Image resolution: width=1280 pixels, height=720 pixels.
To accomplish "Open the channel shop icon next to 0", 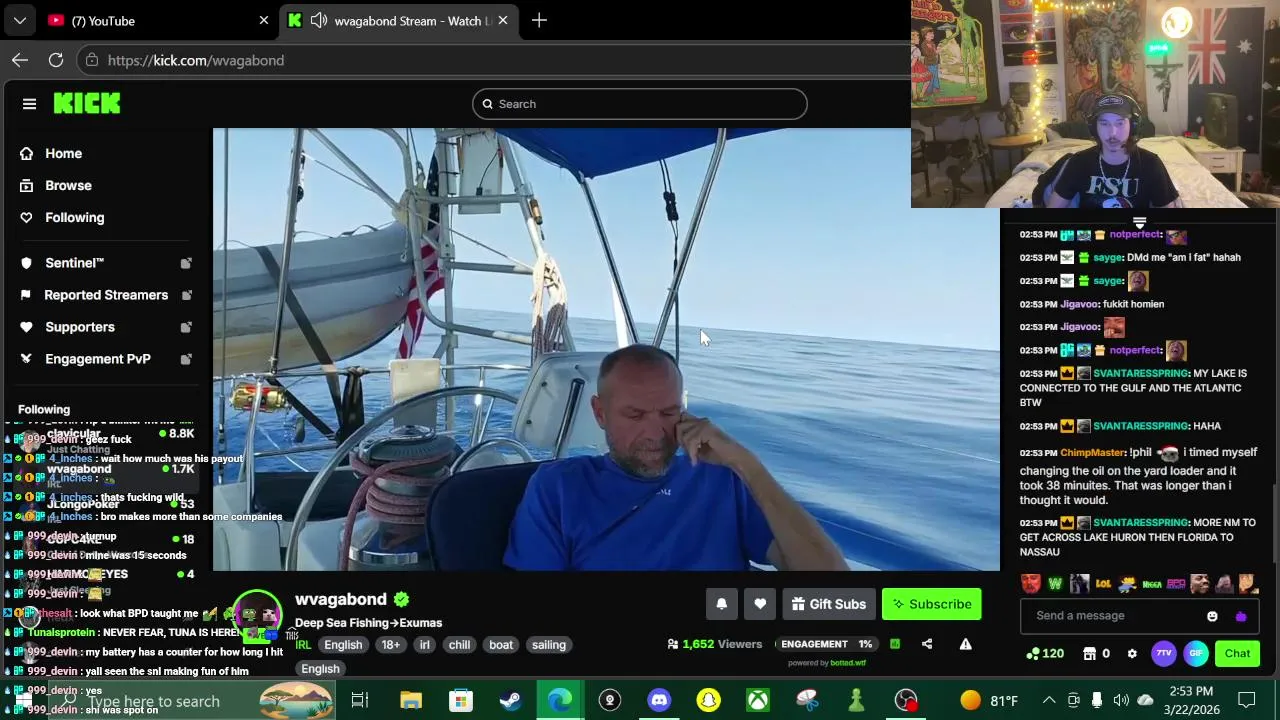I will point(1090,654).
